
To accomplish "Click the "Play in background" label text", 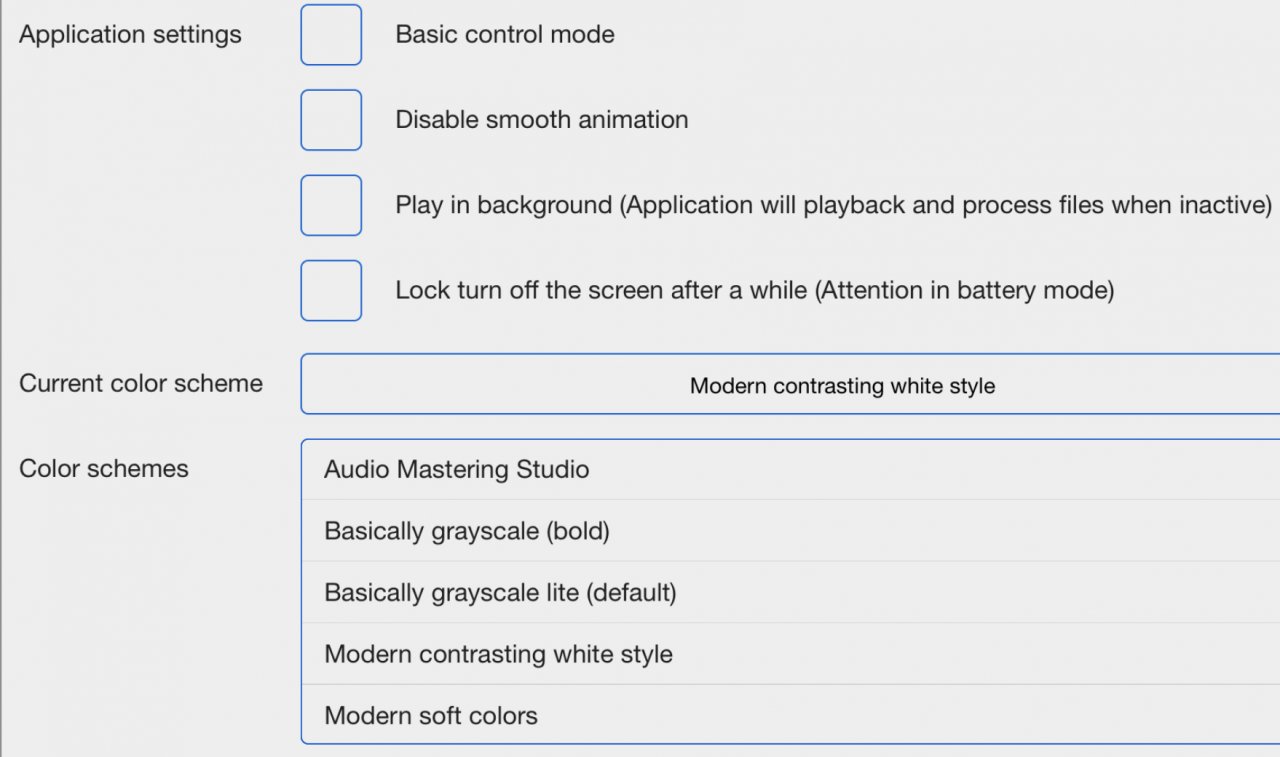I will pos(503,206).
